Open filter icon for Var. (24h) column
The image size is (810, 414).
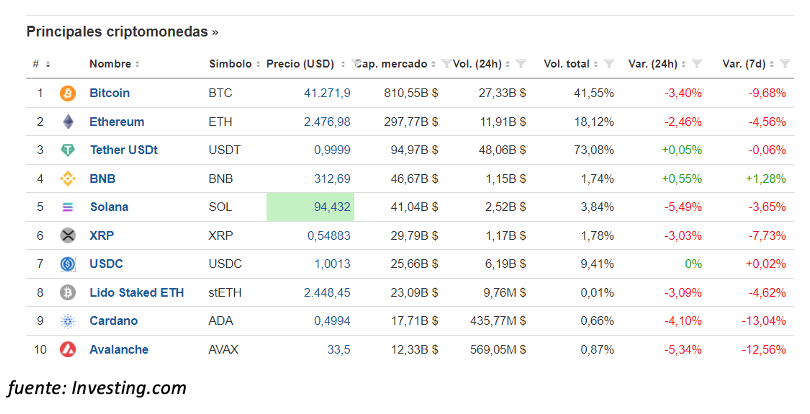[x=696, y=64]
